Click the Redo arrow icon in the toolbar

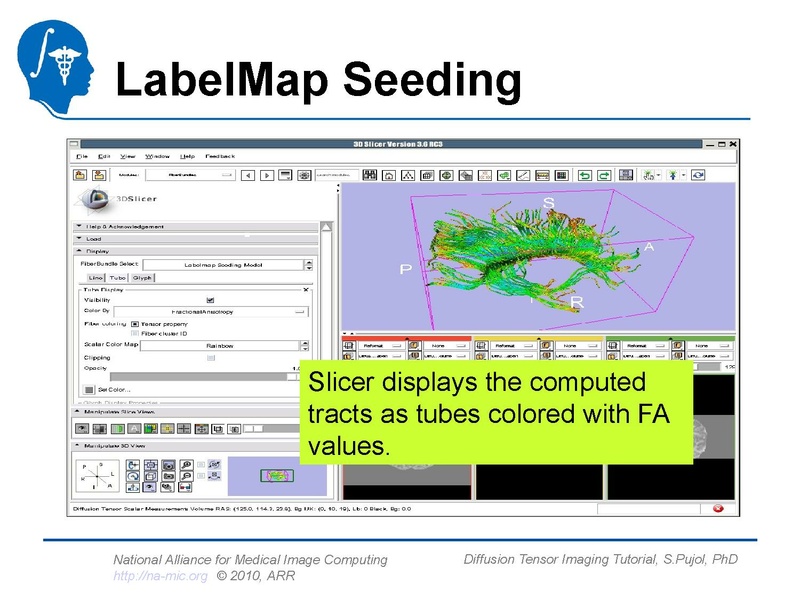[x=602, y=175]
